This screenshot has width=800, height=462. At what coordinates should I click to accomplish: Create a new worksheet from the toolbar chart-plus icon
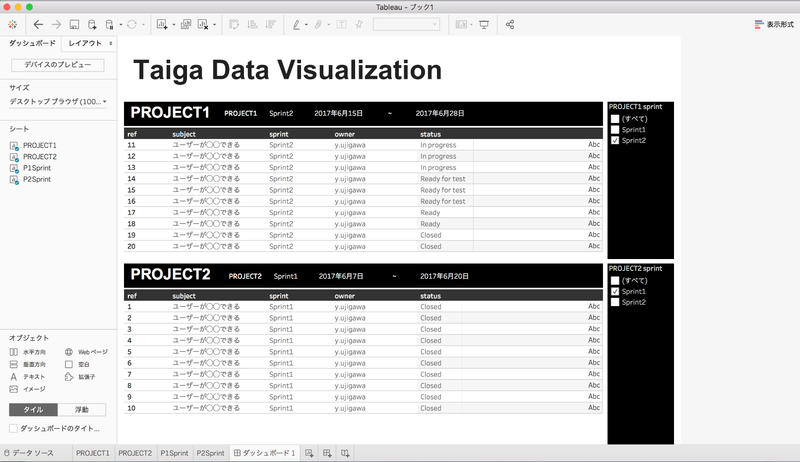162,24
